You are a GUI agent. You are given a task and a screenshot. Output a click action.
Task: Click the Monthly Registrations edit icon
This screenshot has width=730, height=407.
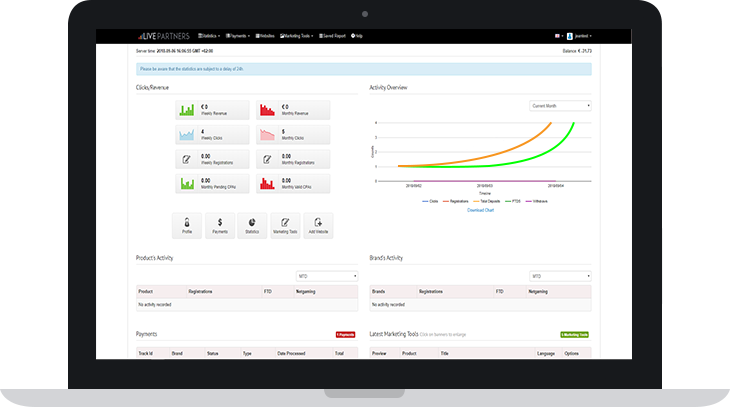(x=267, y=159)
